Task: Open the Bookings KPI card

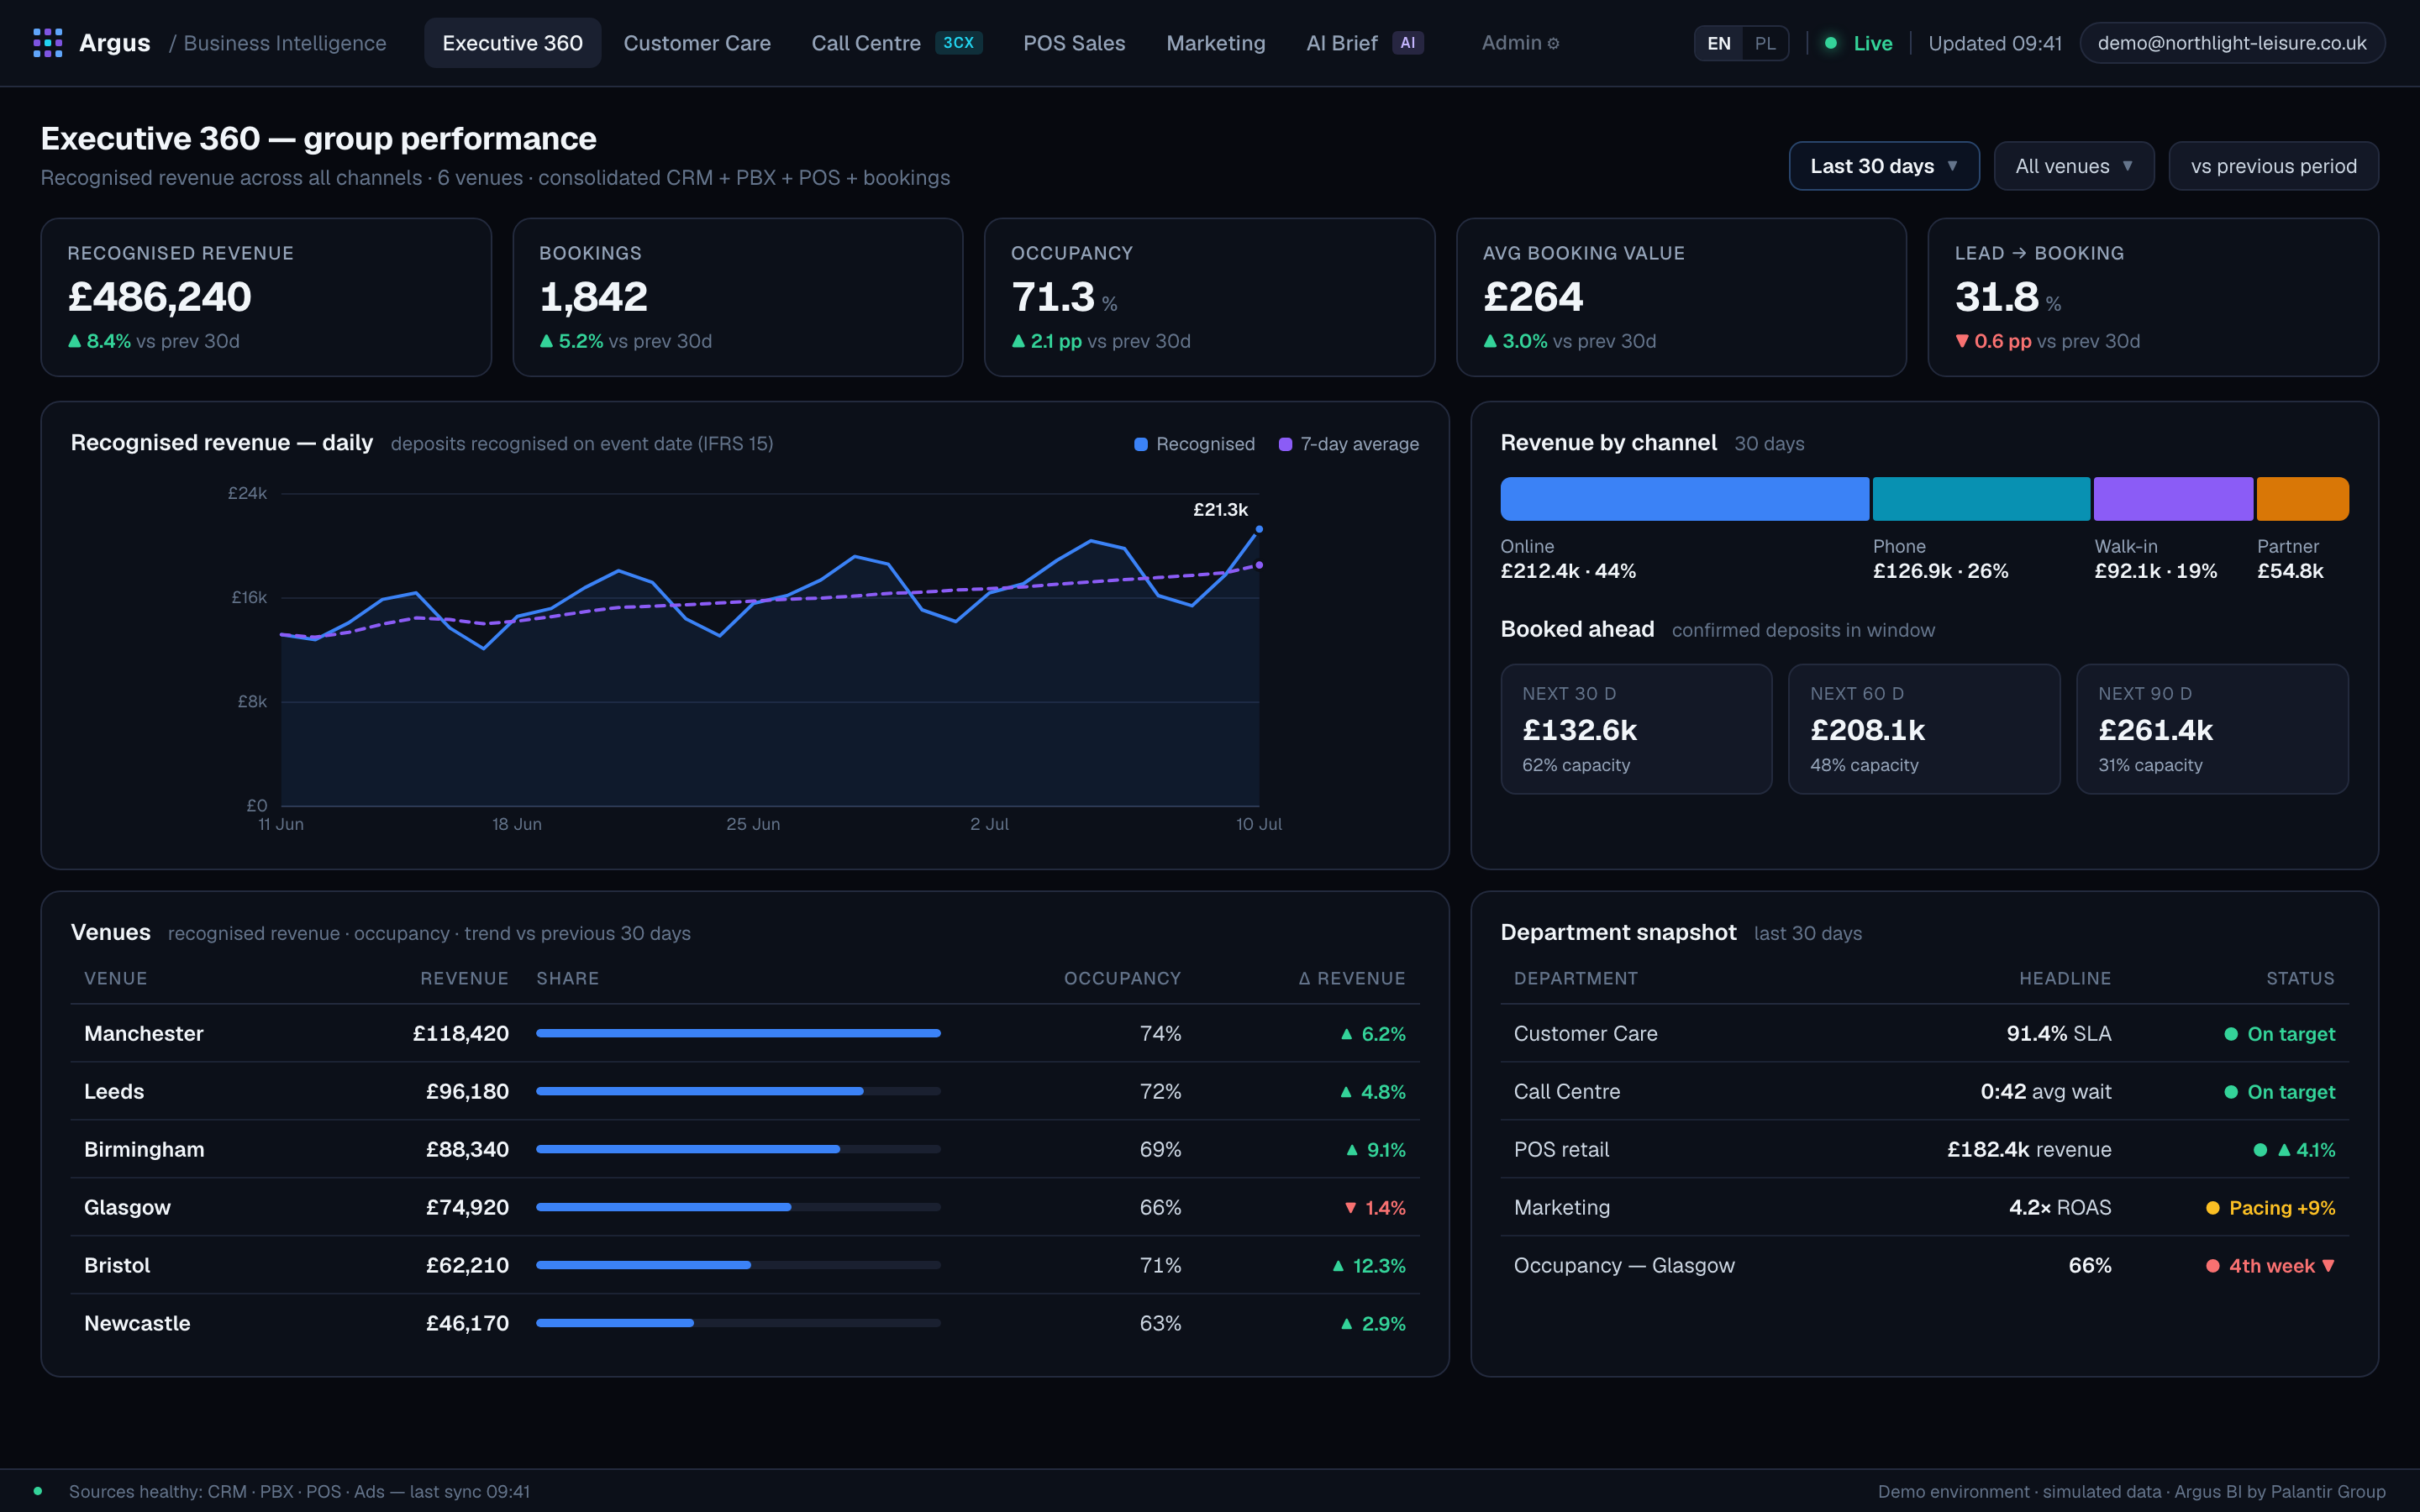Action: point(738,297)
